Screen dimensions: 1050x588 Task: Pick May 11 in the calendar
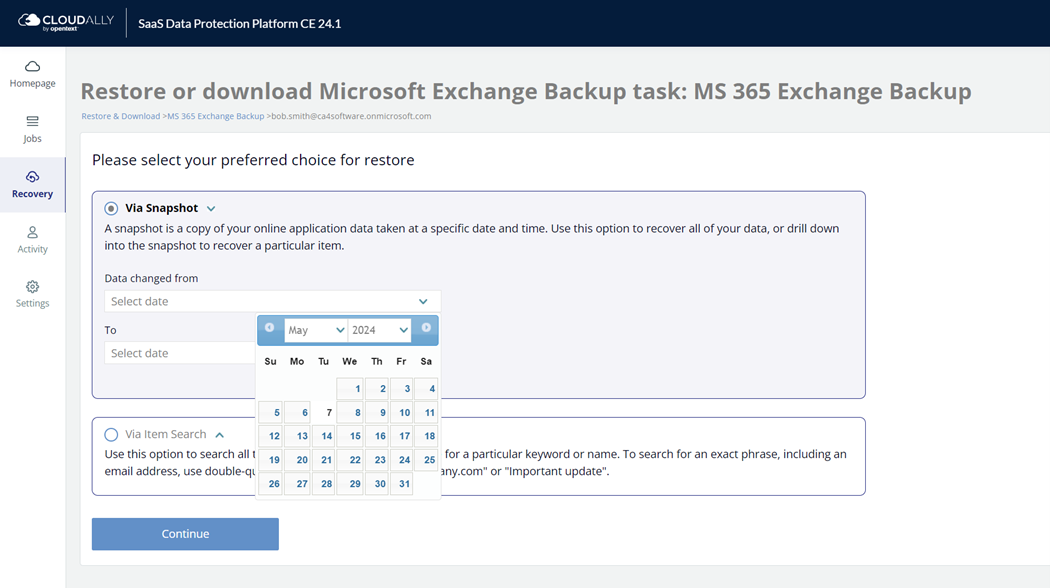(x=426, y=413)
